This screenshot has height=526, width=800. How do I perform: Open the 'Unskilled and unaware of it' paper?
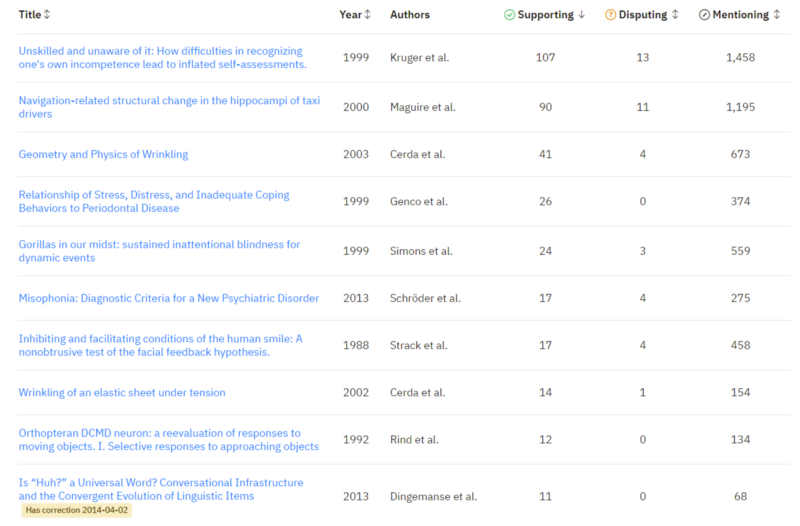click(162, 57)
